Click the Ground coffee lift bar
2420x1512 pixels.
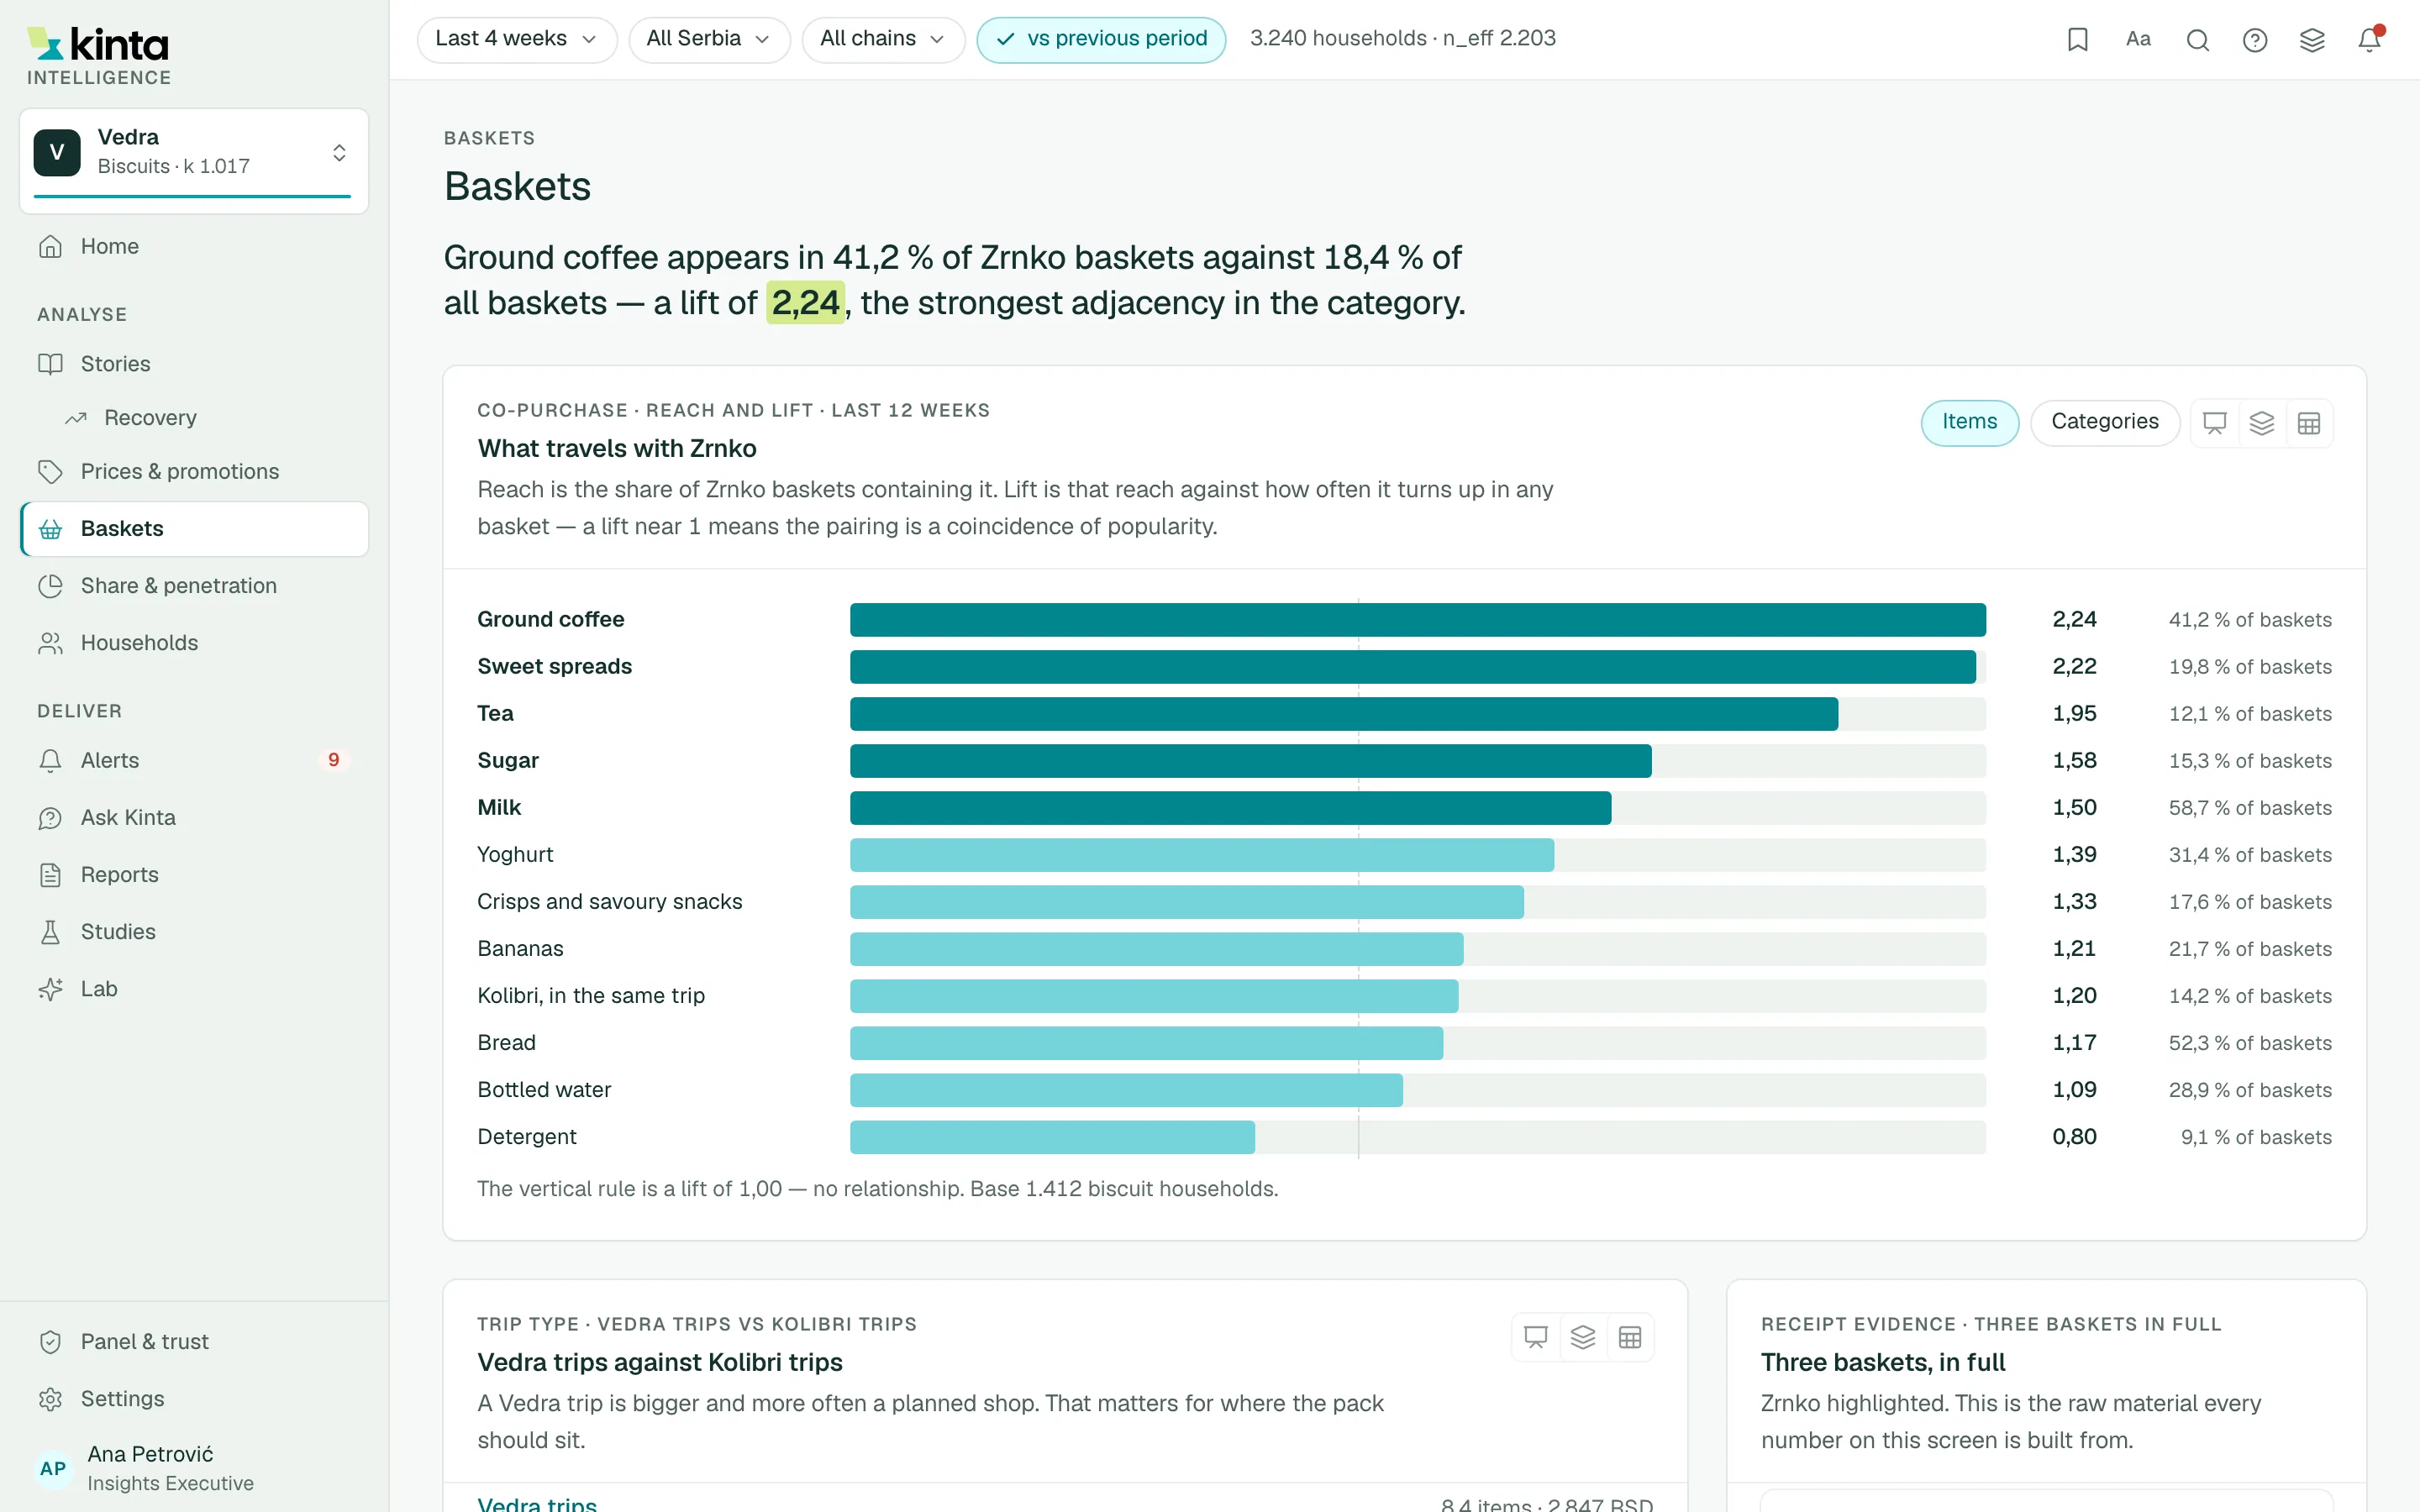[1417, 620]
